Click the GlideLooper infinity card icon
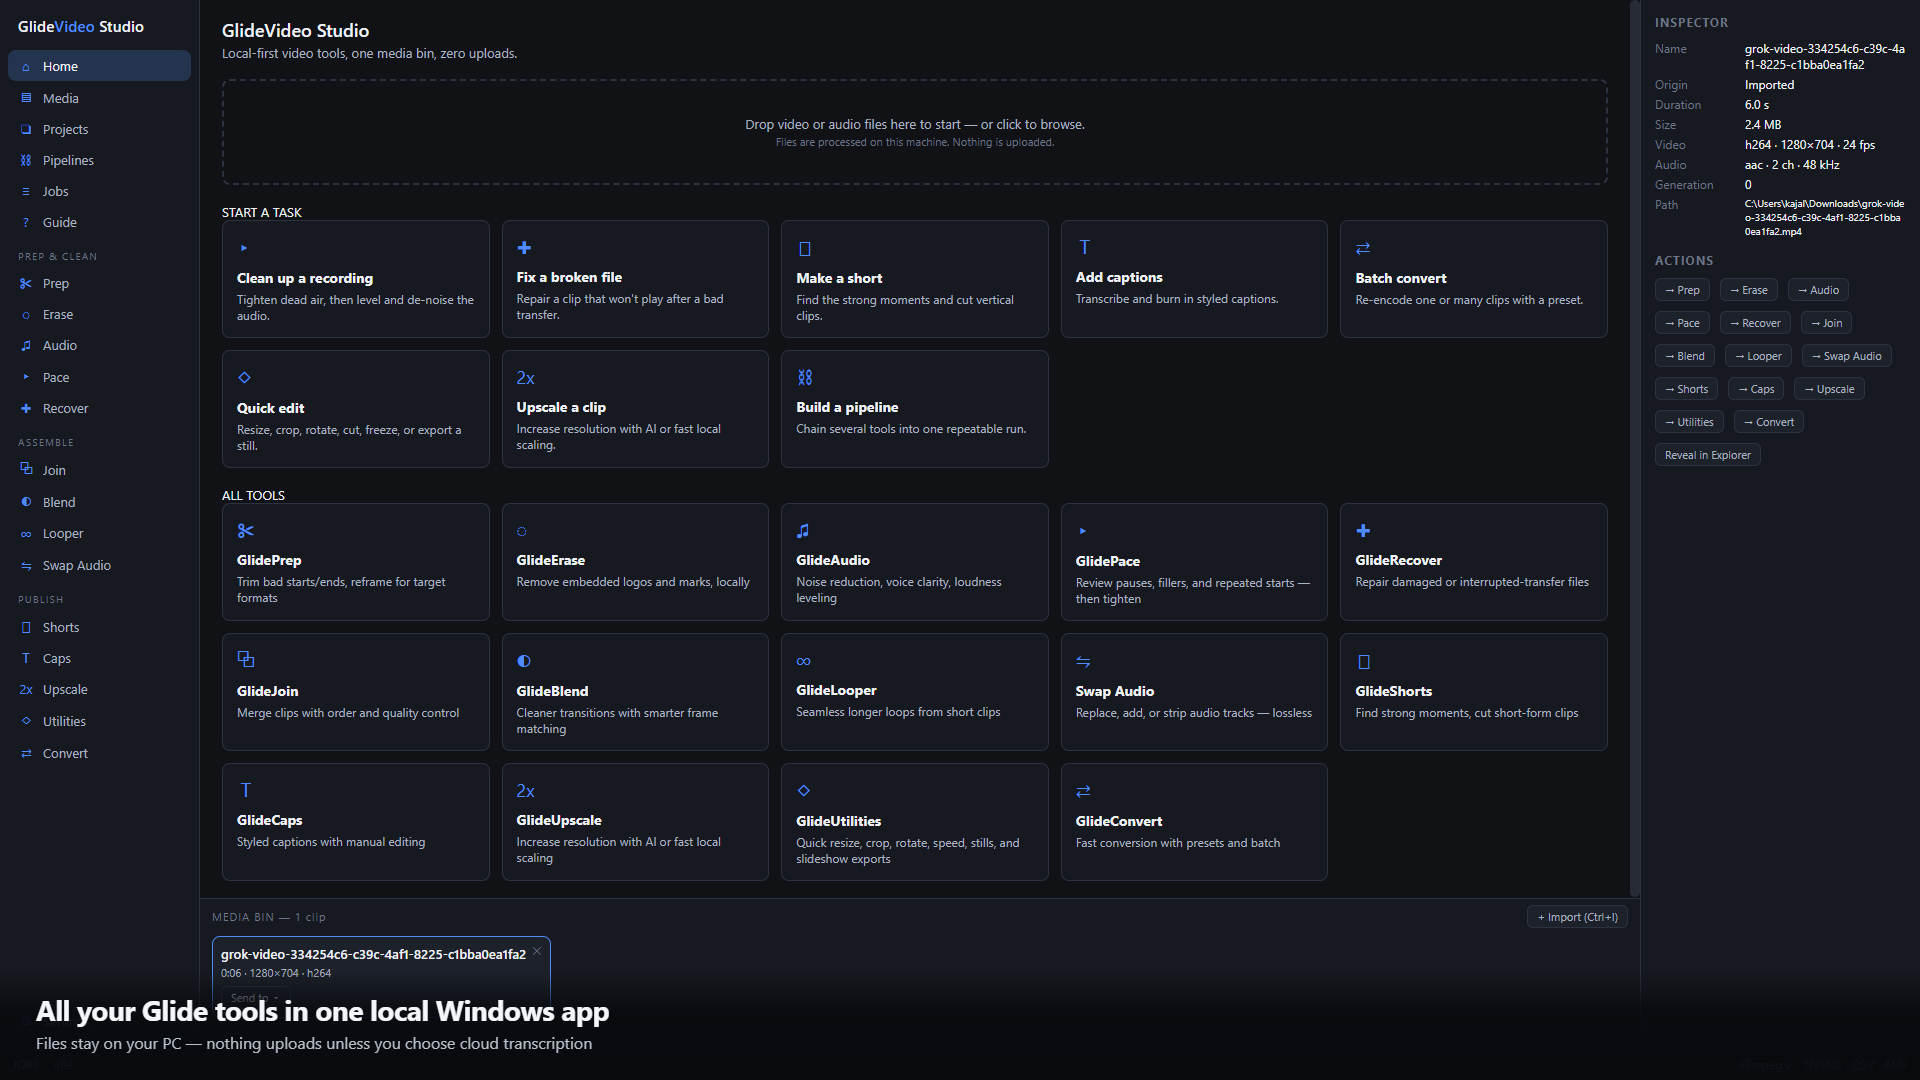The width and height of the screenshot is (1920, 1080). 804,661
